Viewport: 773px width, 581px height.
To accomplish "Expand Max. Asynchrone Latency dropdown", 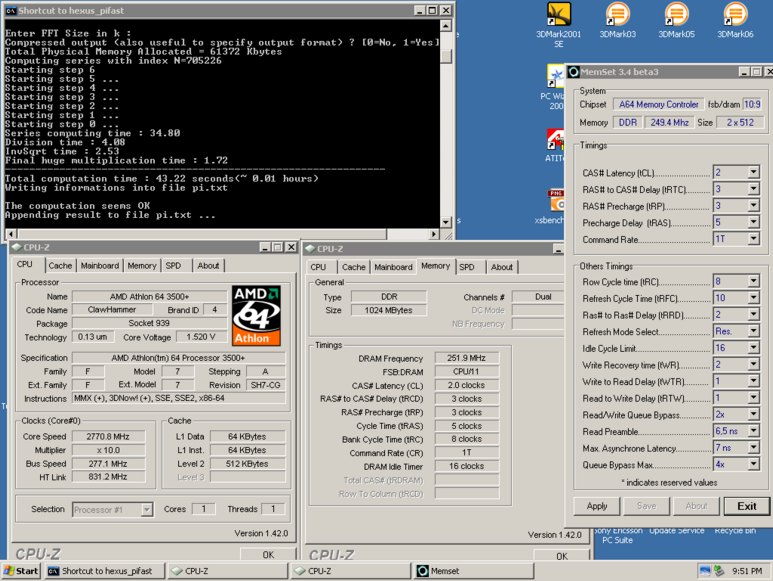I will click(753, 447).
